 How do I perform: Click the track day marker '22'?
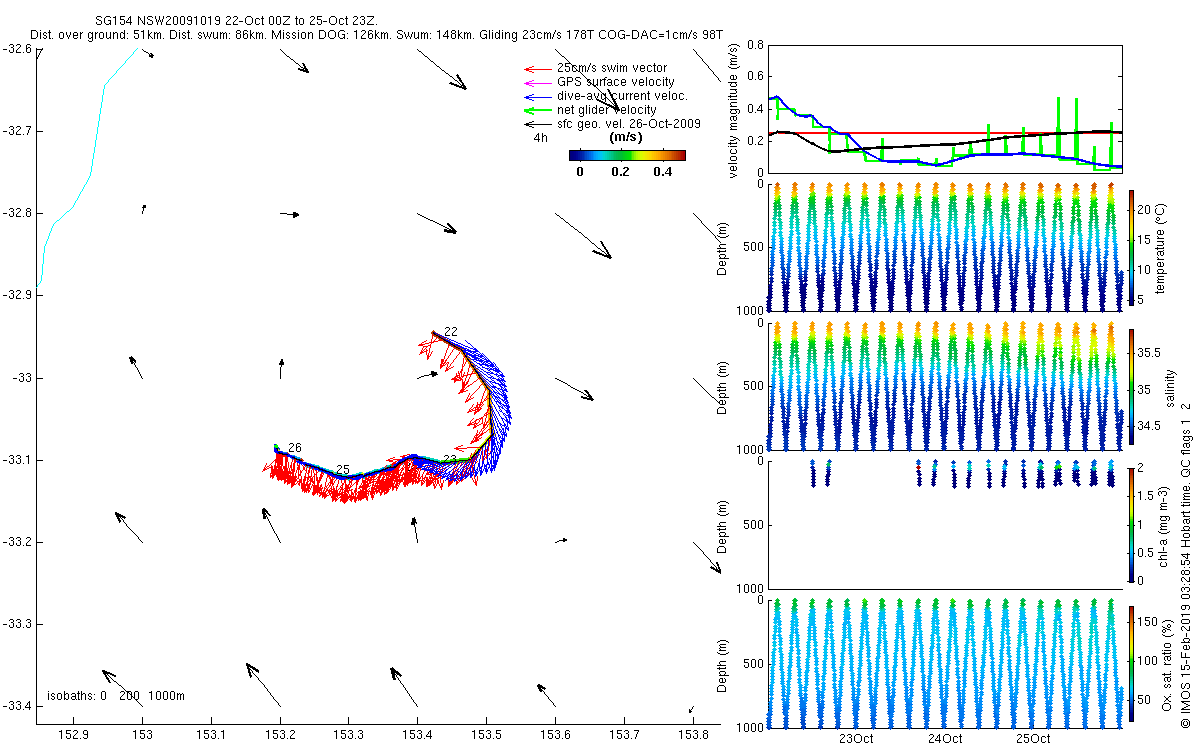click(x=451, y=332)
